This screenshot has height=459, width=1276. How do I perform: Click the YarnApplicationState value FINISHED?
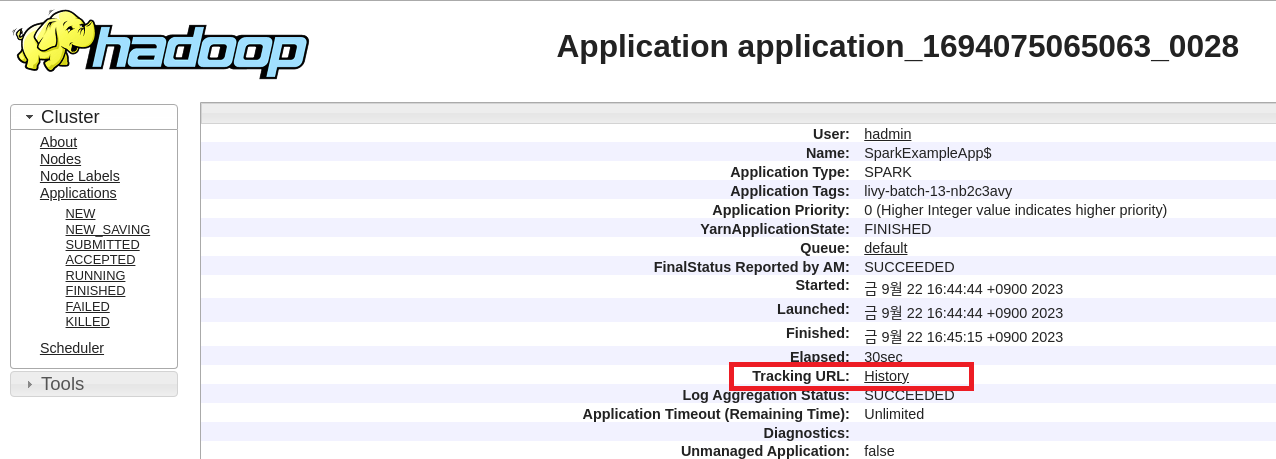point(897,229)
